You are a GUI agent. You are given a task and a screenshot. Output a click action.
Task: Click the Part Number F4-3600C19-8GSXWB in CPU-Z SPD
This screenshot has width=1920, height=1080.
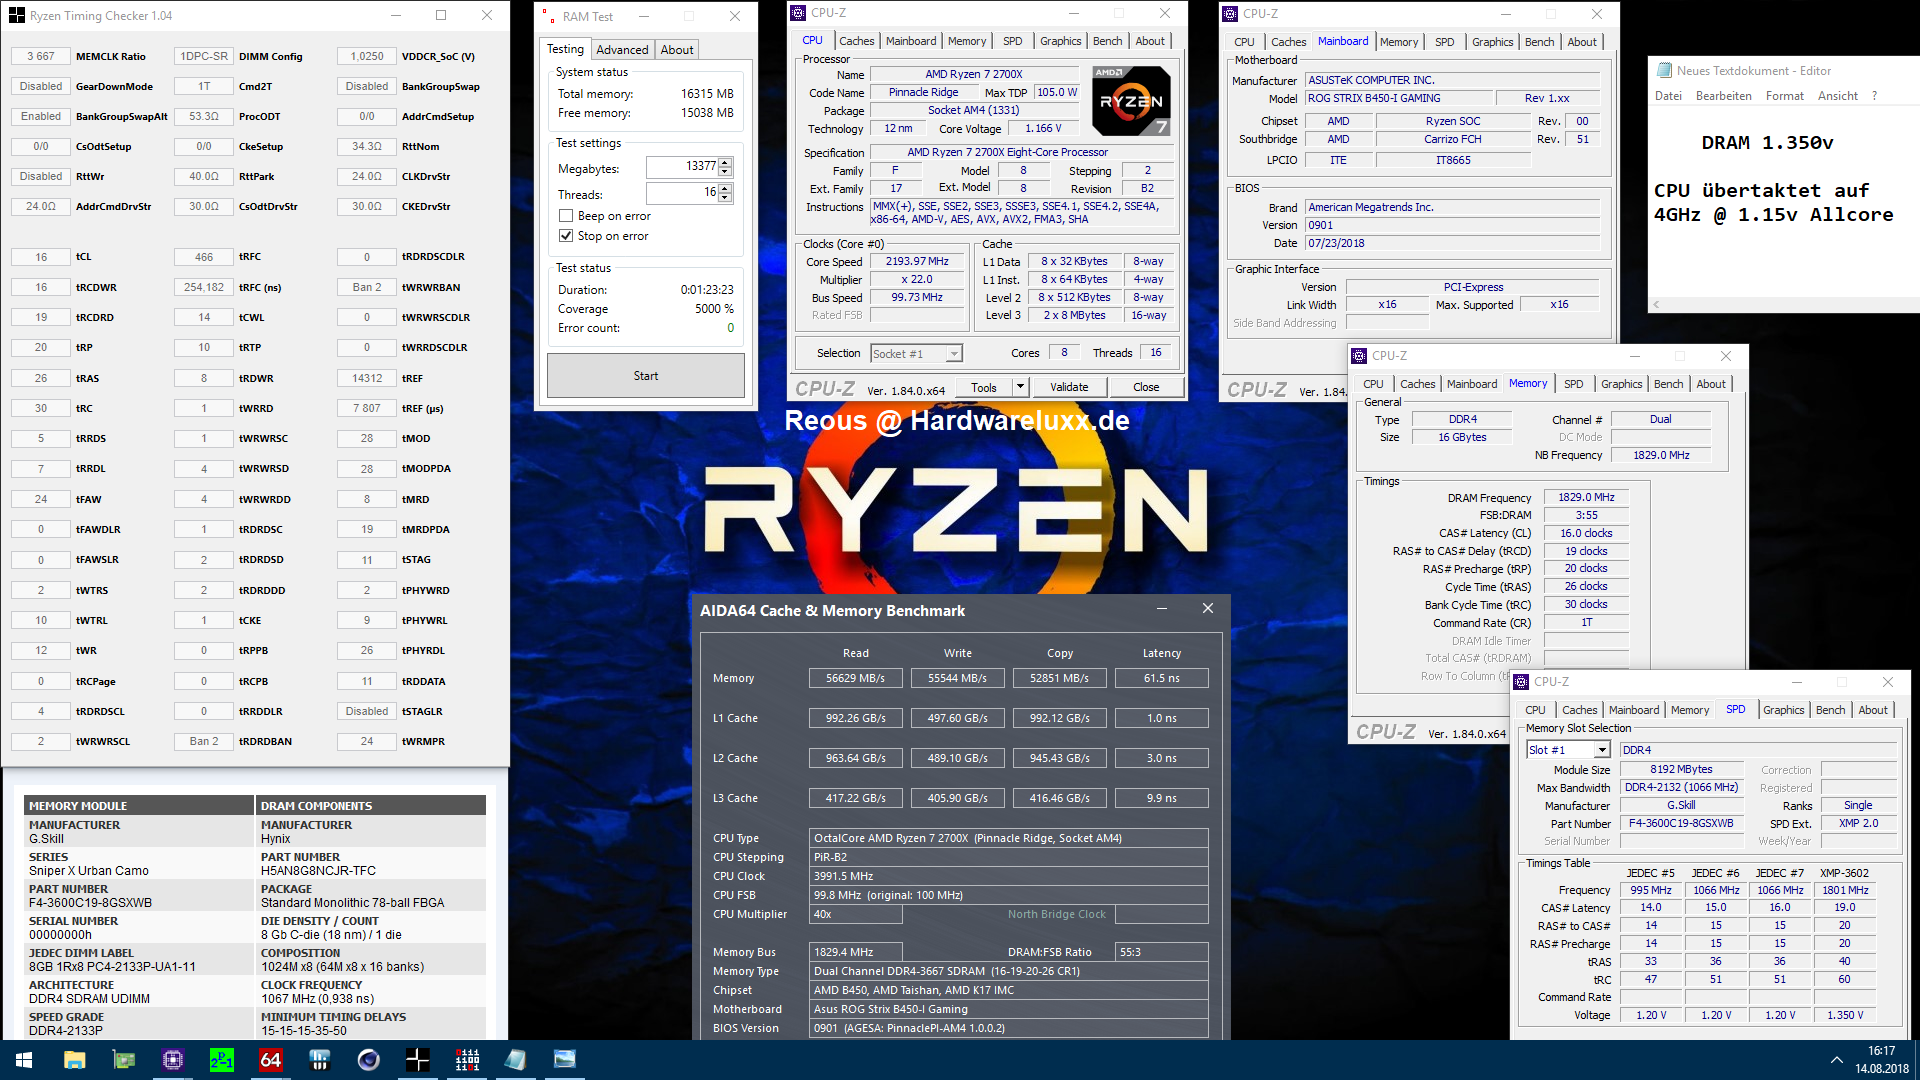(x=1681, y=824)
